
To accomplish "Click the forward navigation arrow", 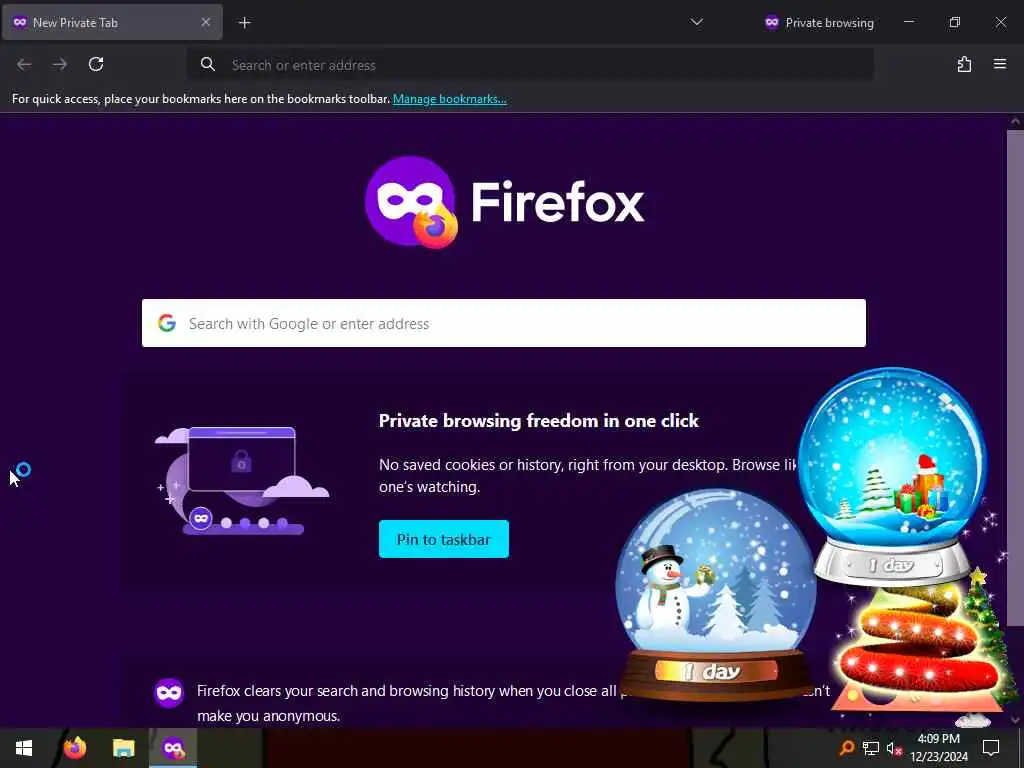I will pos(60,64).
